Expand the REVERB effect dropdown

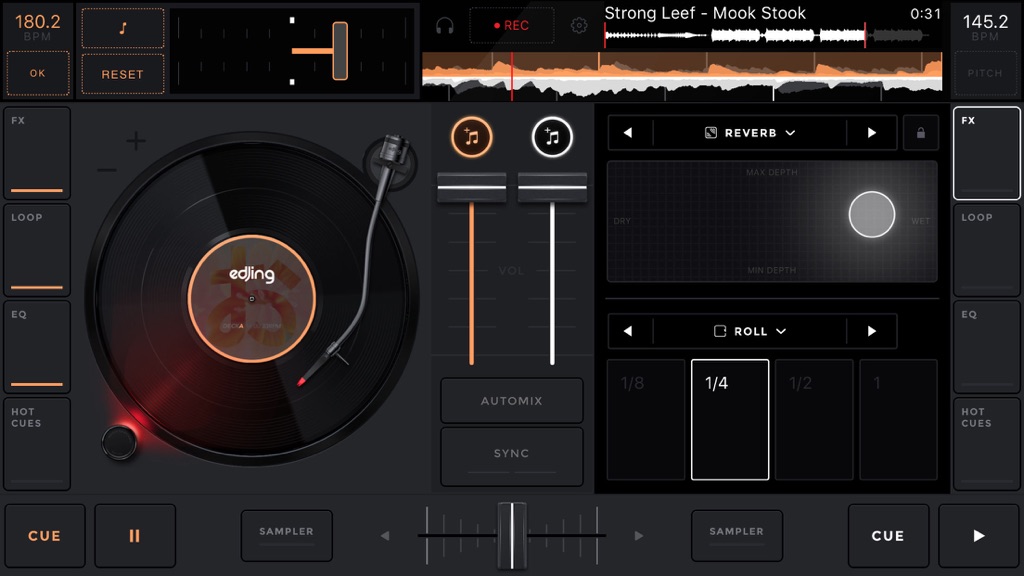pos(750,133)
